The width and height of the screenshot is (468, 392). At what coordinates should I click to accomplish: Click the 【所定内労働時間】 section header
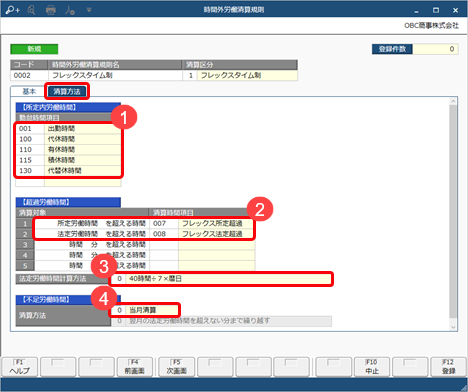click(x=68, y=107)
